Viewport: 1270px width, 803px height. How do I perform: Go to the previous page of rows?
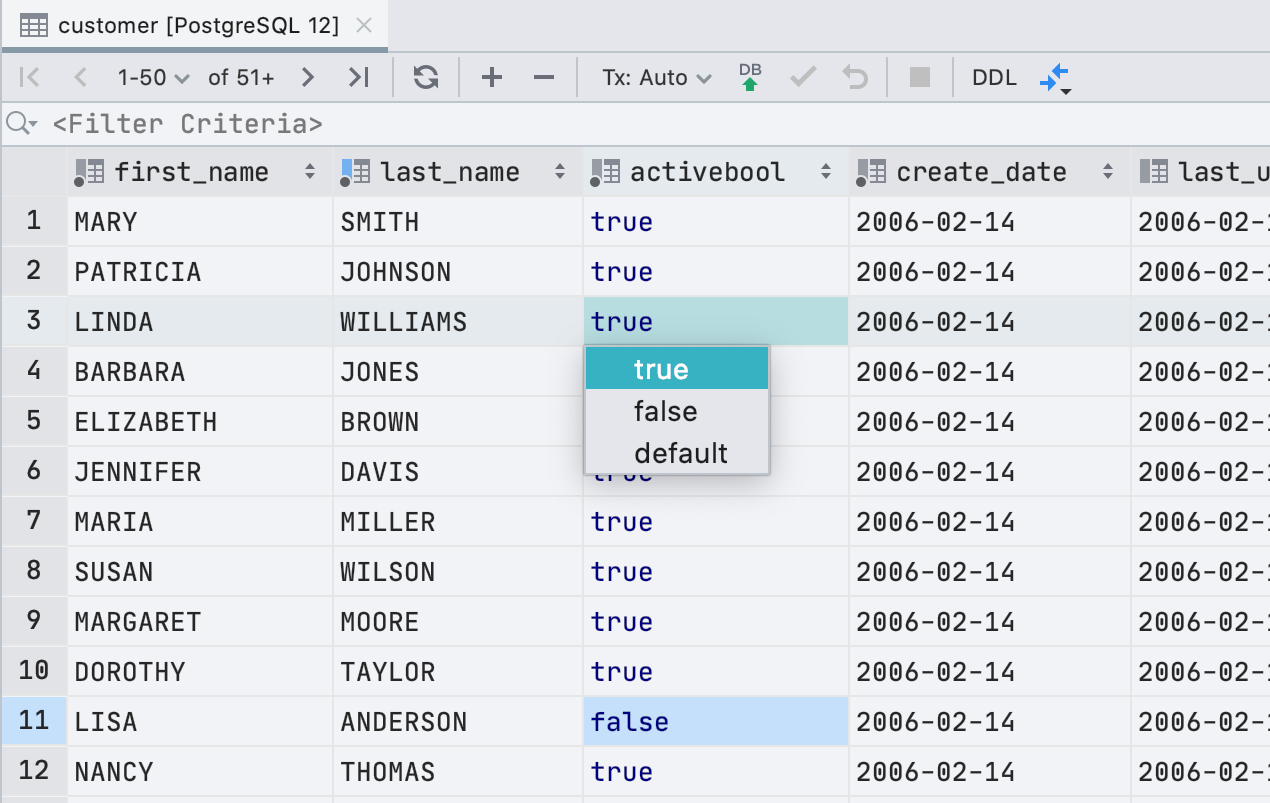coord(81,77)
